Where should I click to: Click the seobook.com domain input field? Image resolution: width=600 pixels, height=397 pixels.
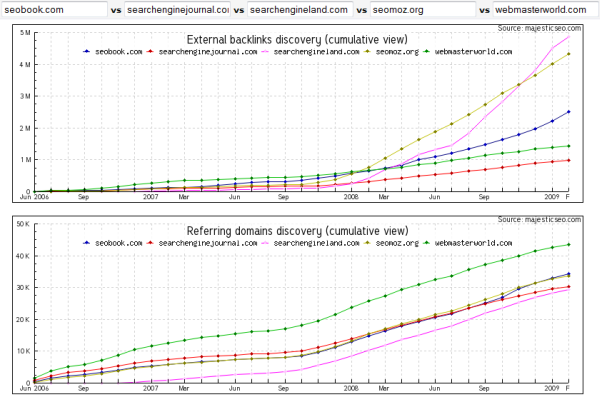(54, 10)
